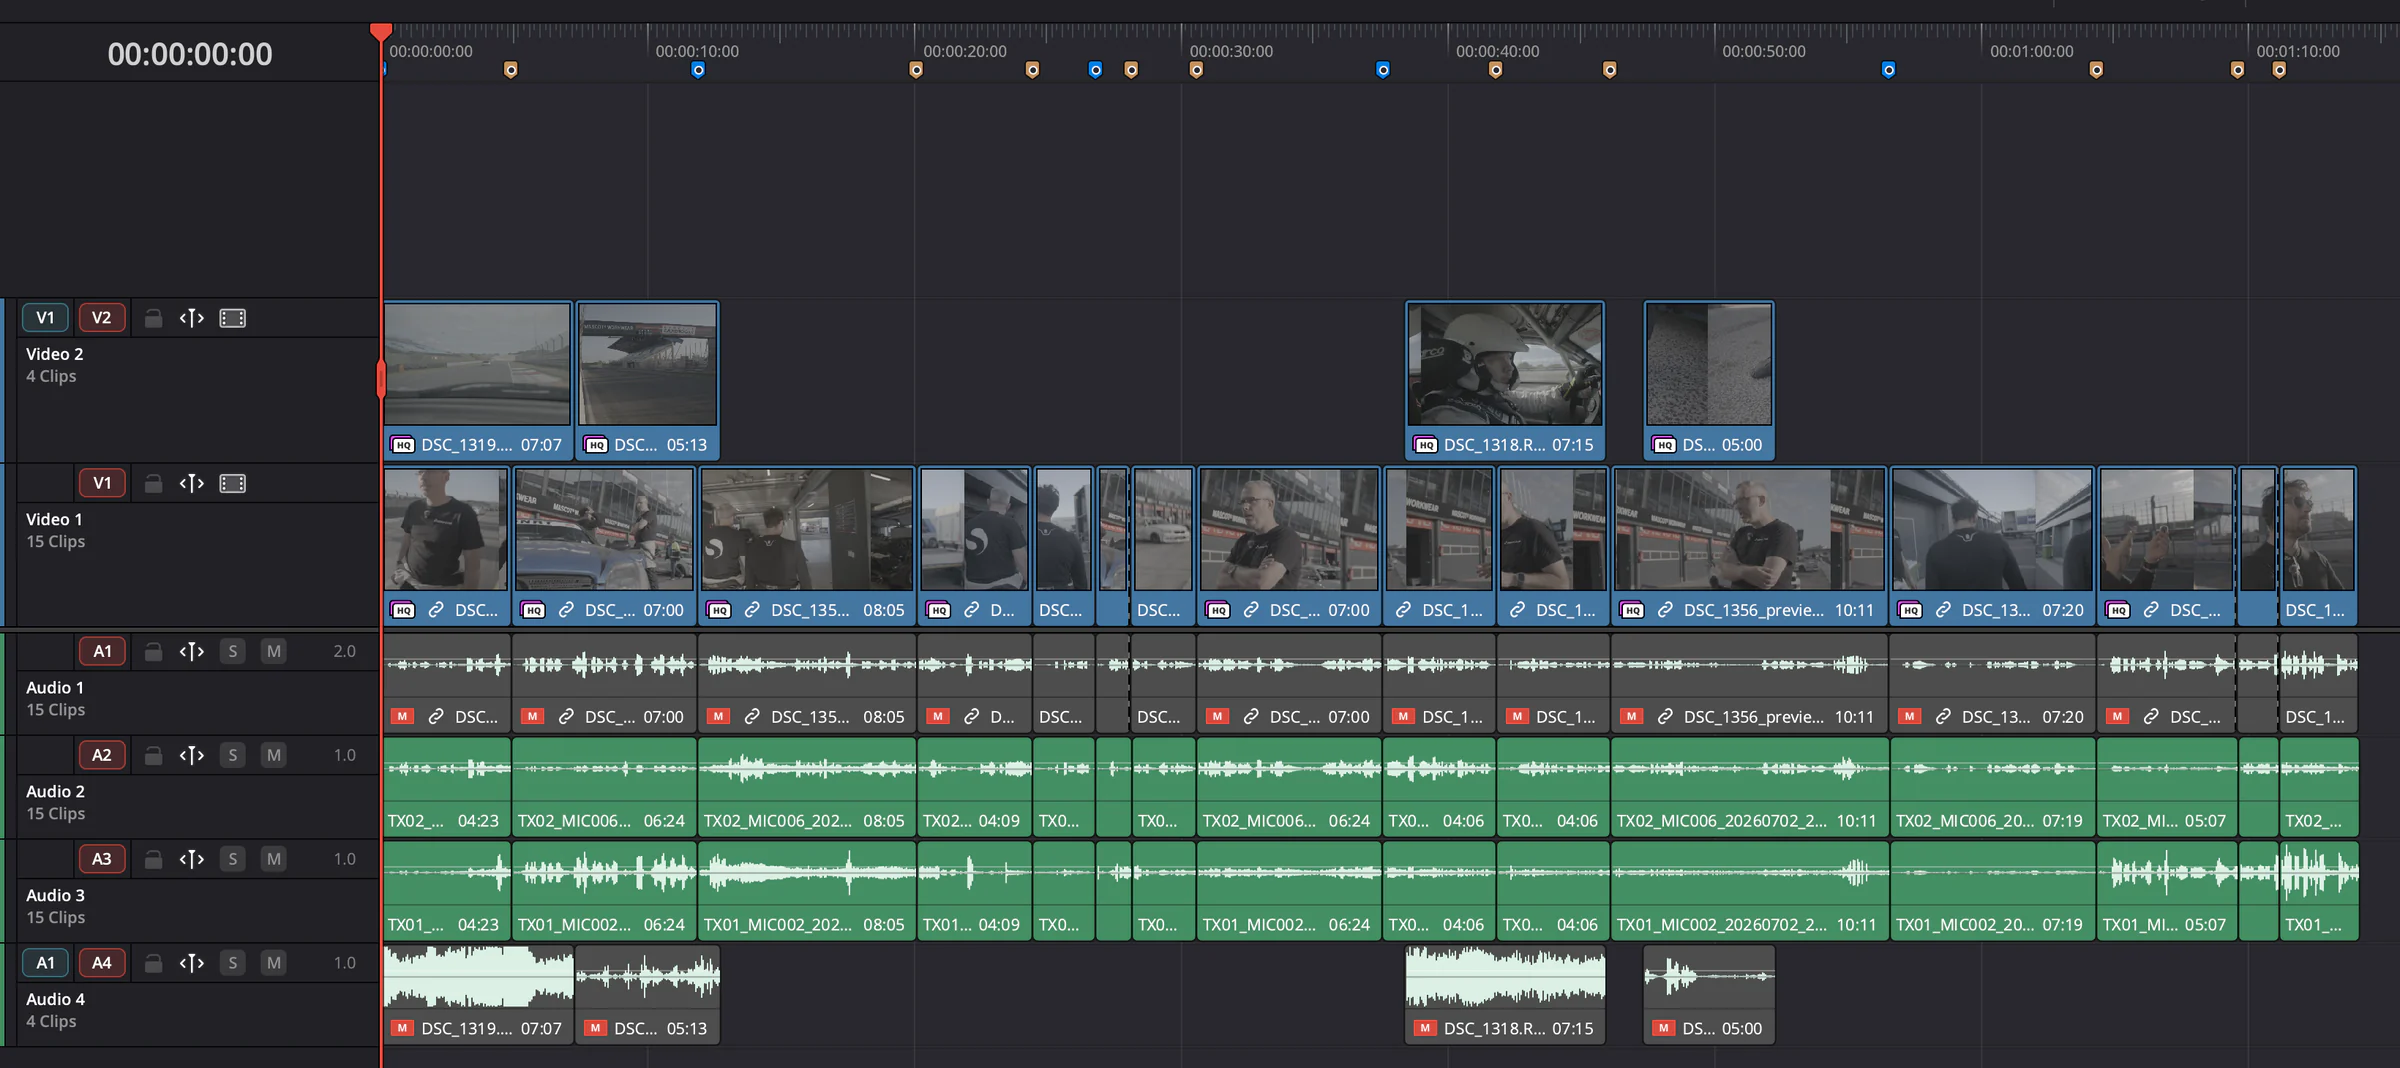Select DSC_135 08:05 video clip on V1
This screenshot has height=1068, width=2400.
(x=807, y=546)
